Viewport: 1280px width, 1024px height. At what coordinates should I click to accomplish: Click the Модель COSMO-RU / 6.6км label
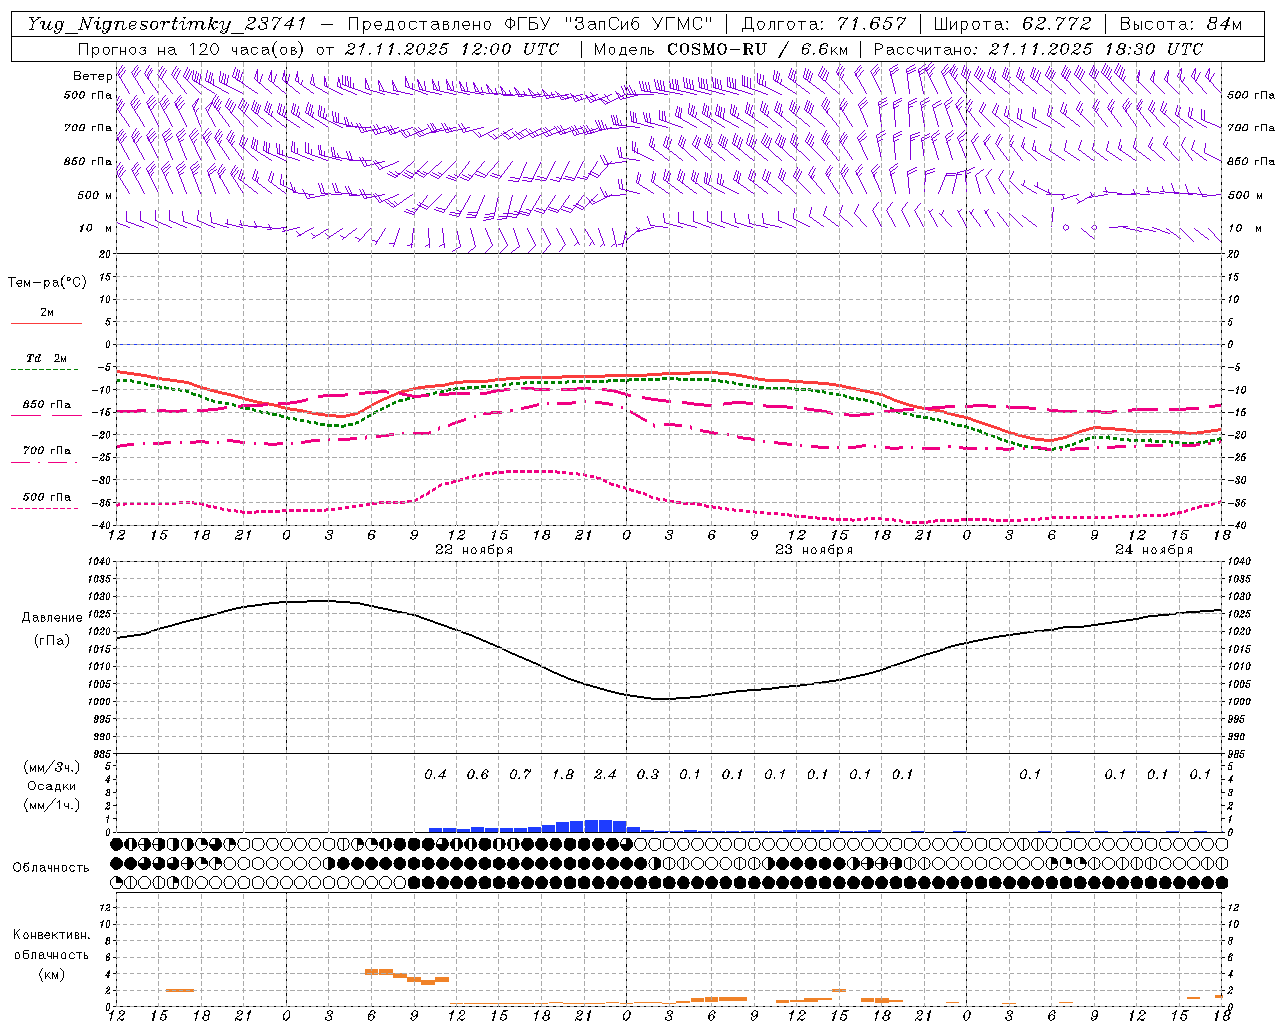click(721, 49)
